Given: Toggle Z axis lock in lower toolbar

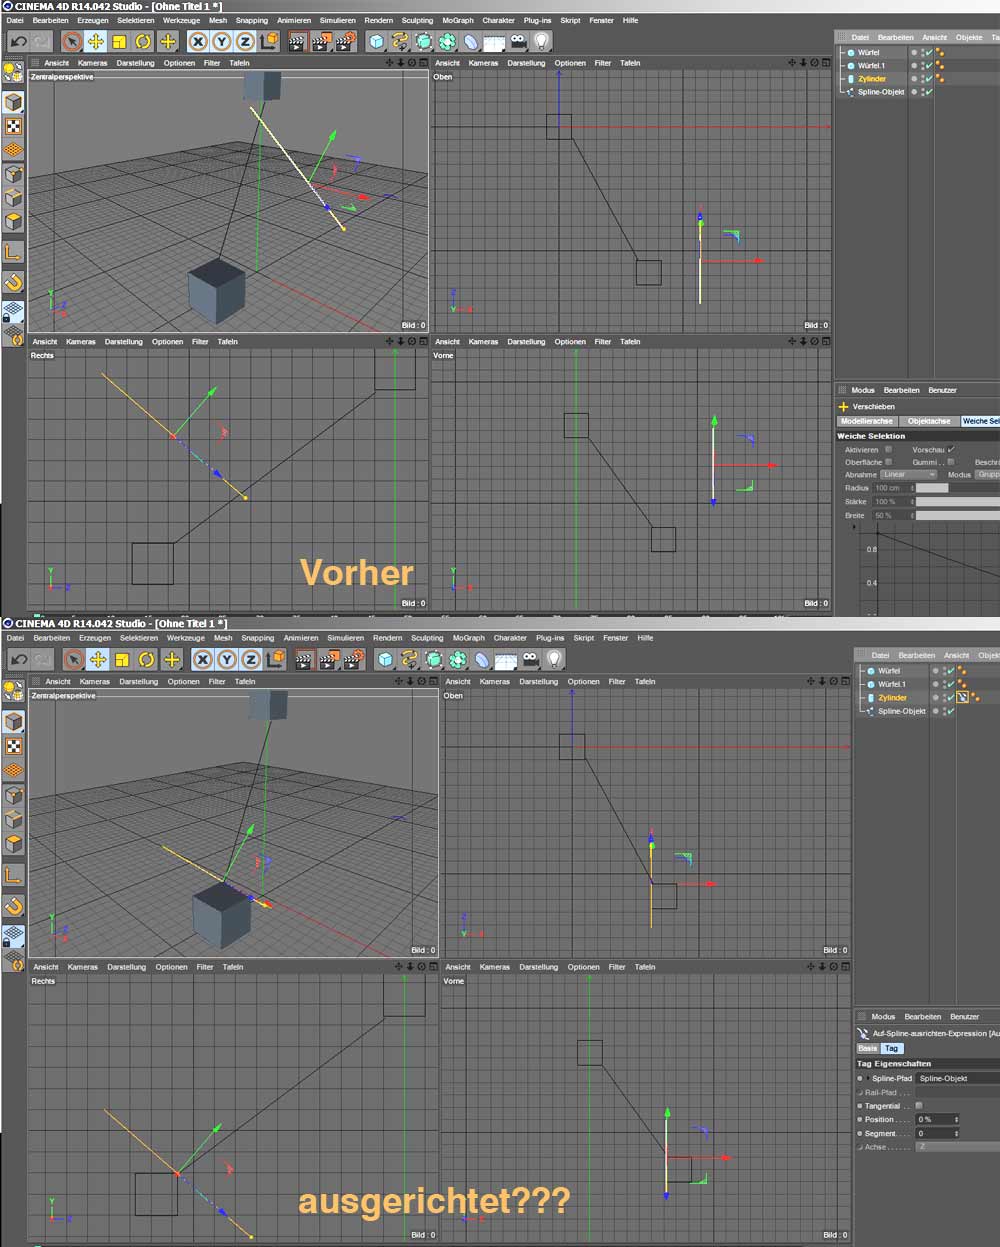Looking at the screenshot, I should (251, 659).
